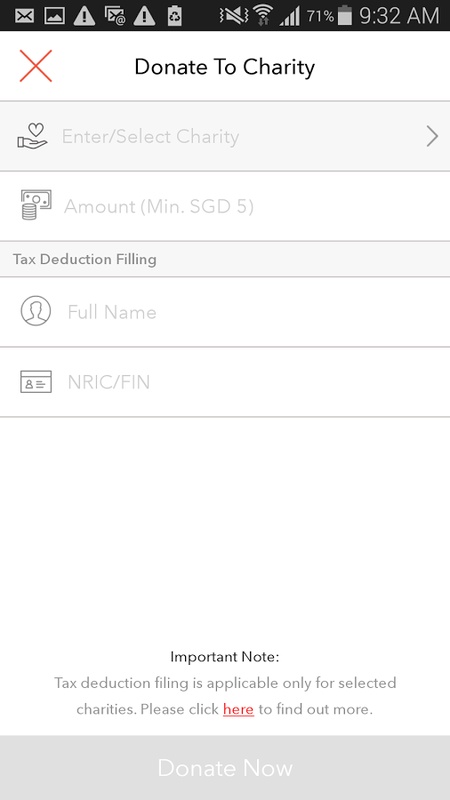Focus the NRIC/FIN input field
This screenshot has width=450, height=800.
point(225,382)
